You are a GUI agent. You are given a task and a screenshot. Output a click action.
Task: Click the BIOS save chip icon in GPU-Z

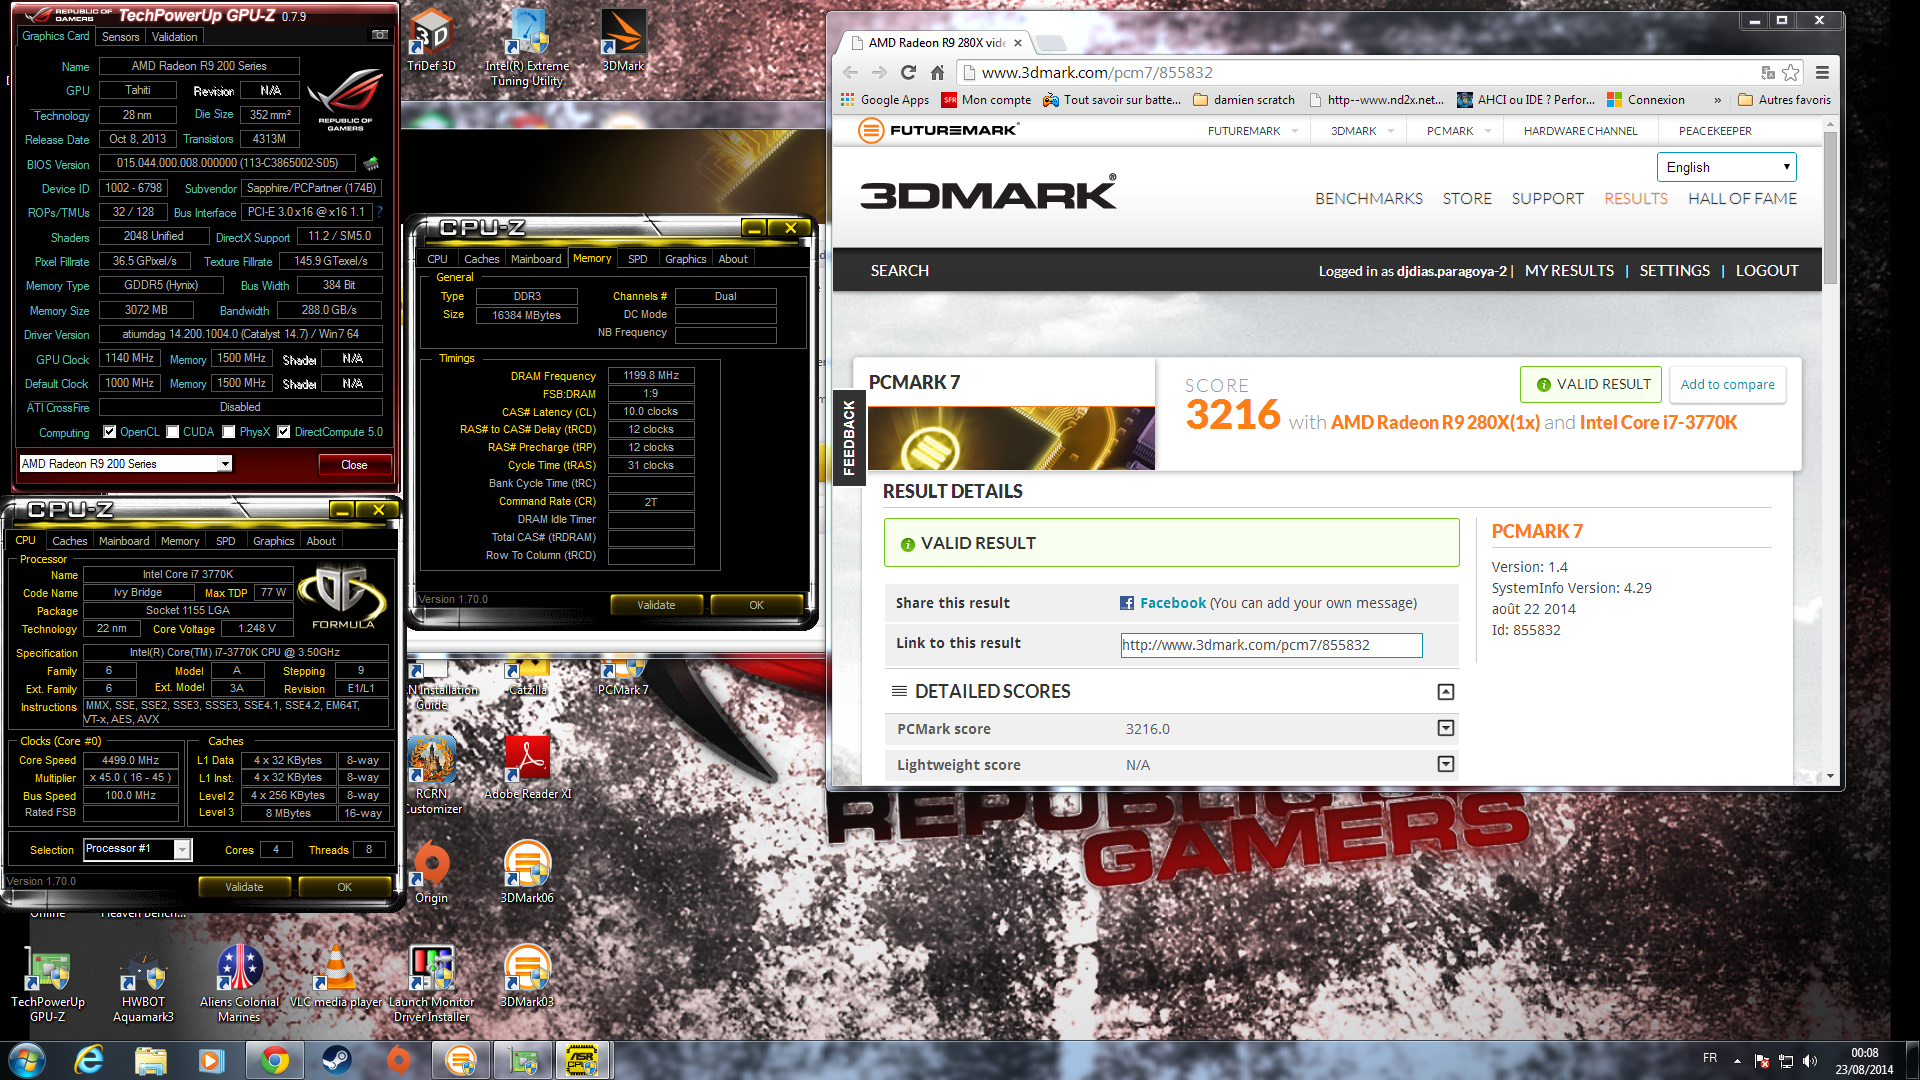point(371,163)
